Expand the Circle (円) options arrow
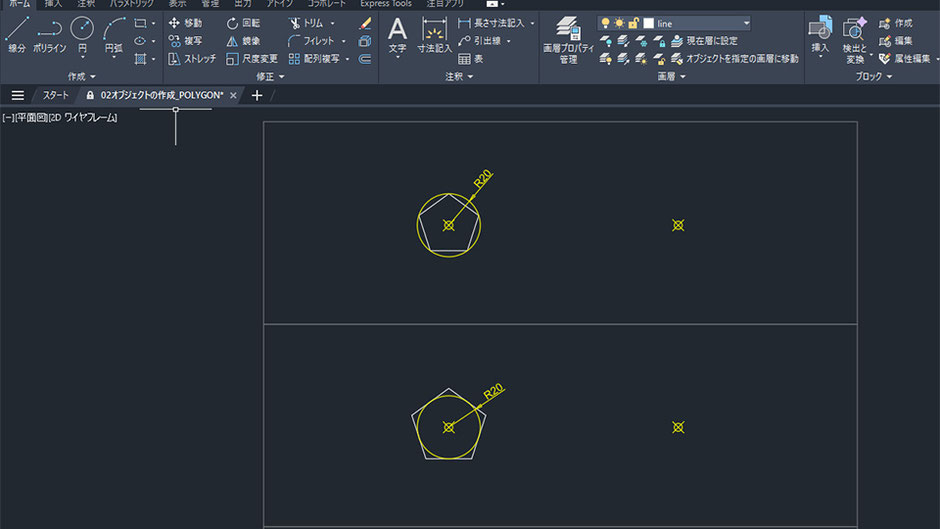The width and height of the screenshot is (940, 529). point(82,58)
